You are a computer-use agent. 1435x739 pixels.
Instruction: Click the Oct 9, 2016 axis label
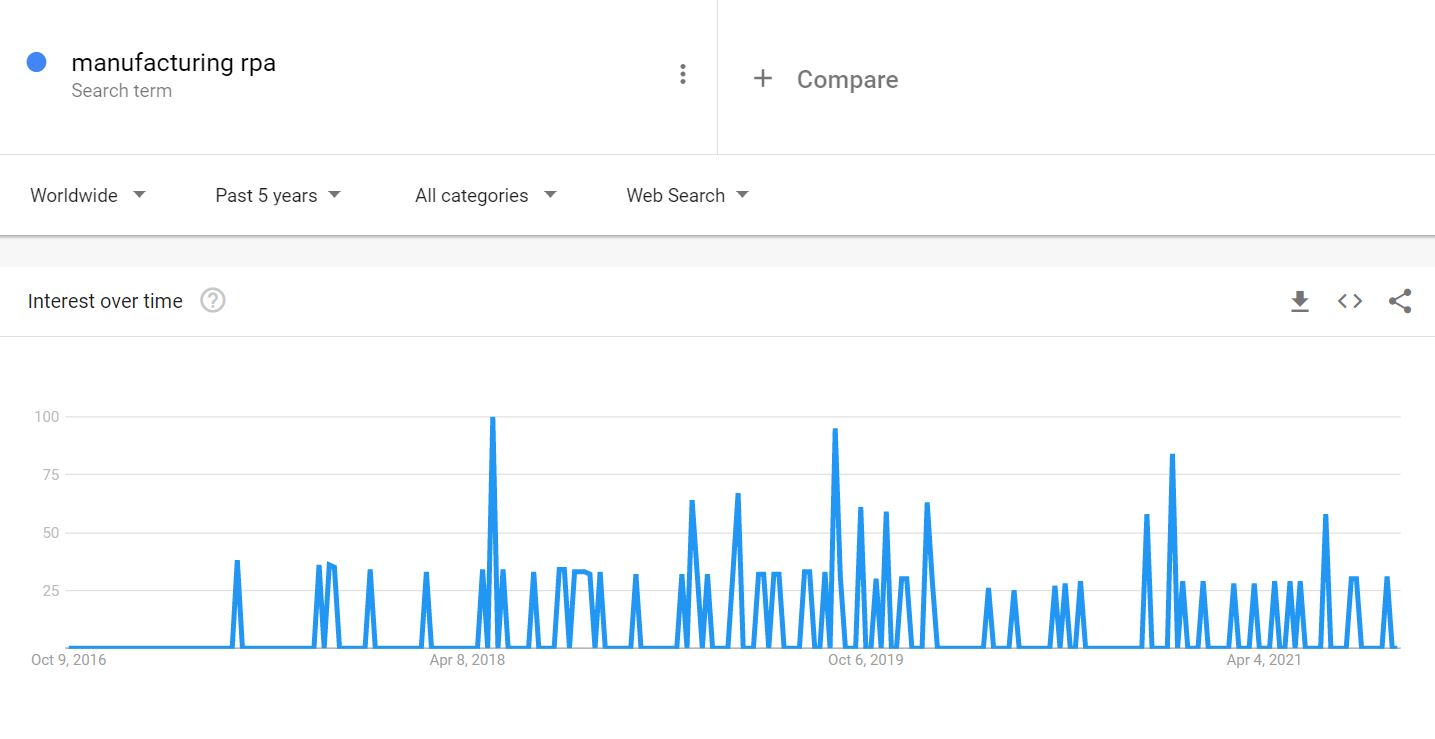(x=69, y=660)
